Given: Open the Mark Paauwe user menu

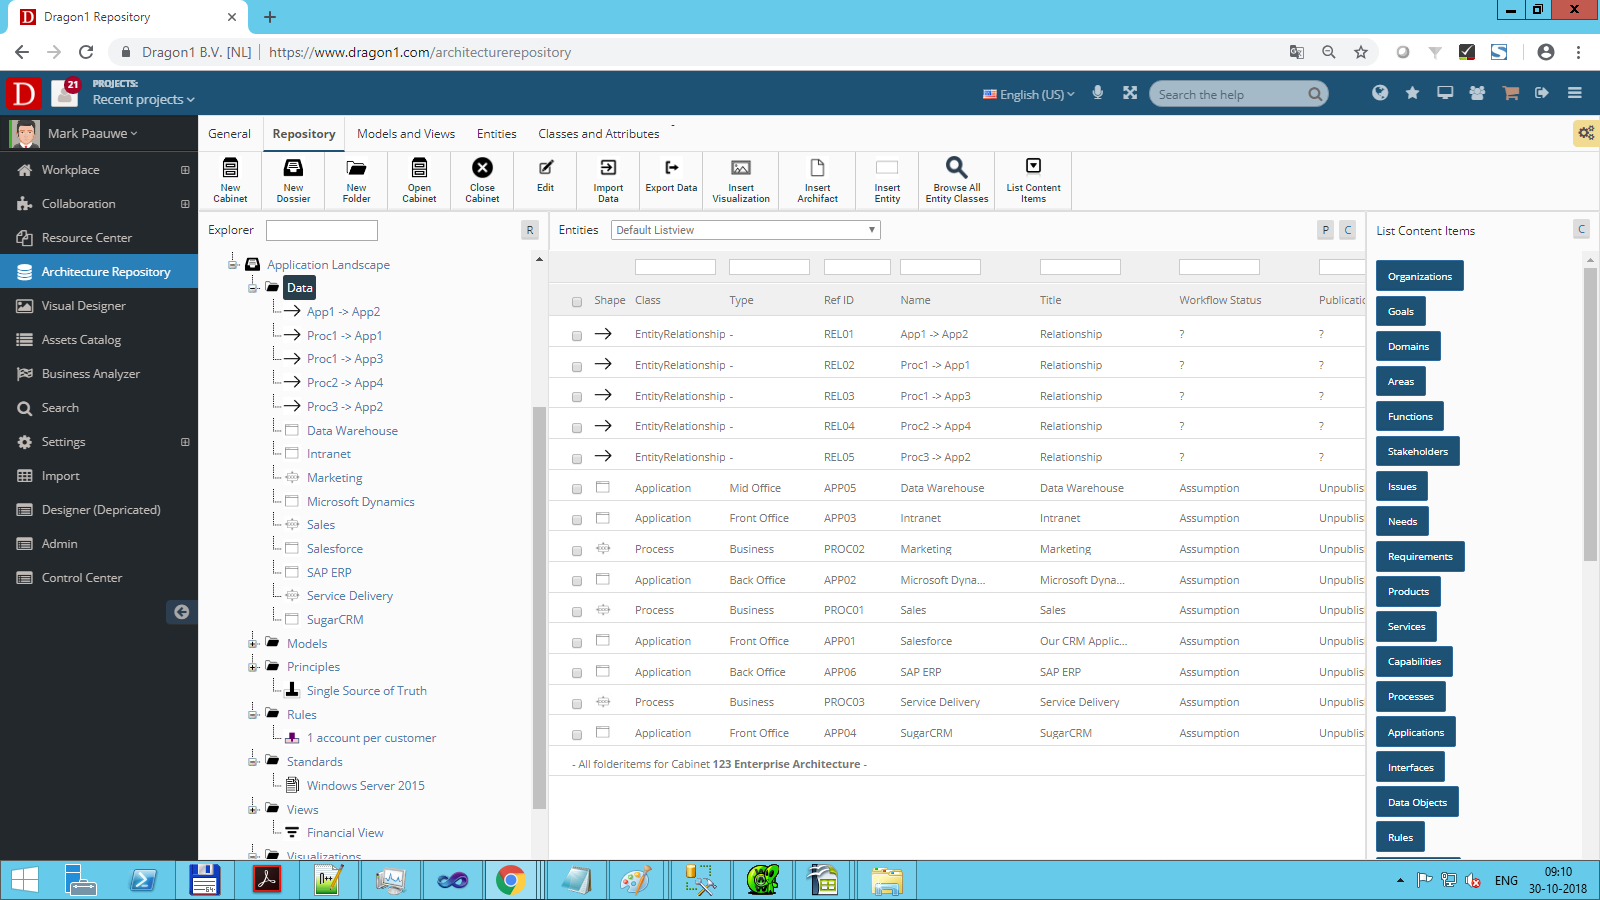Looking at the screenshot, I should coord(92,133).
